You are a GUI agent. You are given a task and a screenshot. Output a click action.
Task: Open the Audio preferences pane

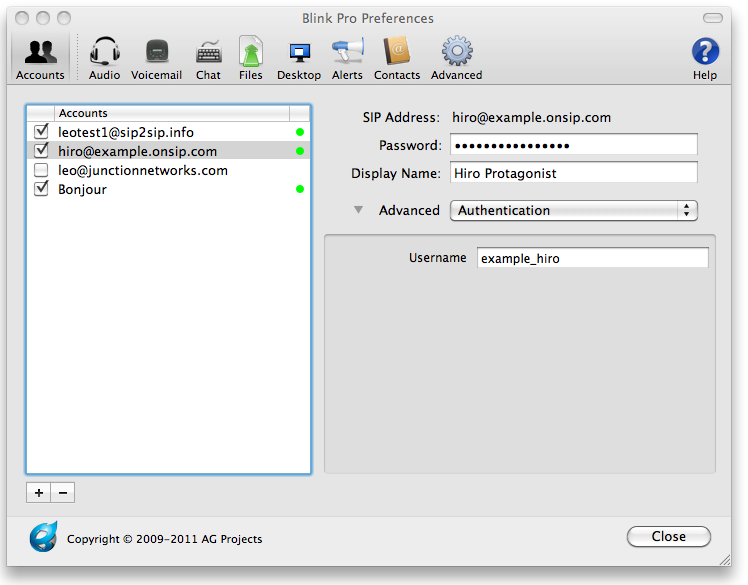[x=104, y=58]
